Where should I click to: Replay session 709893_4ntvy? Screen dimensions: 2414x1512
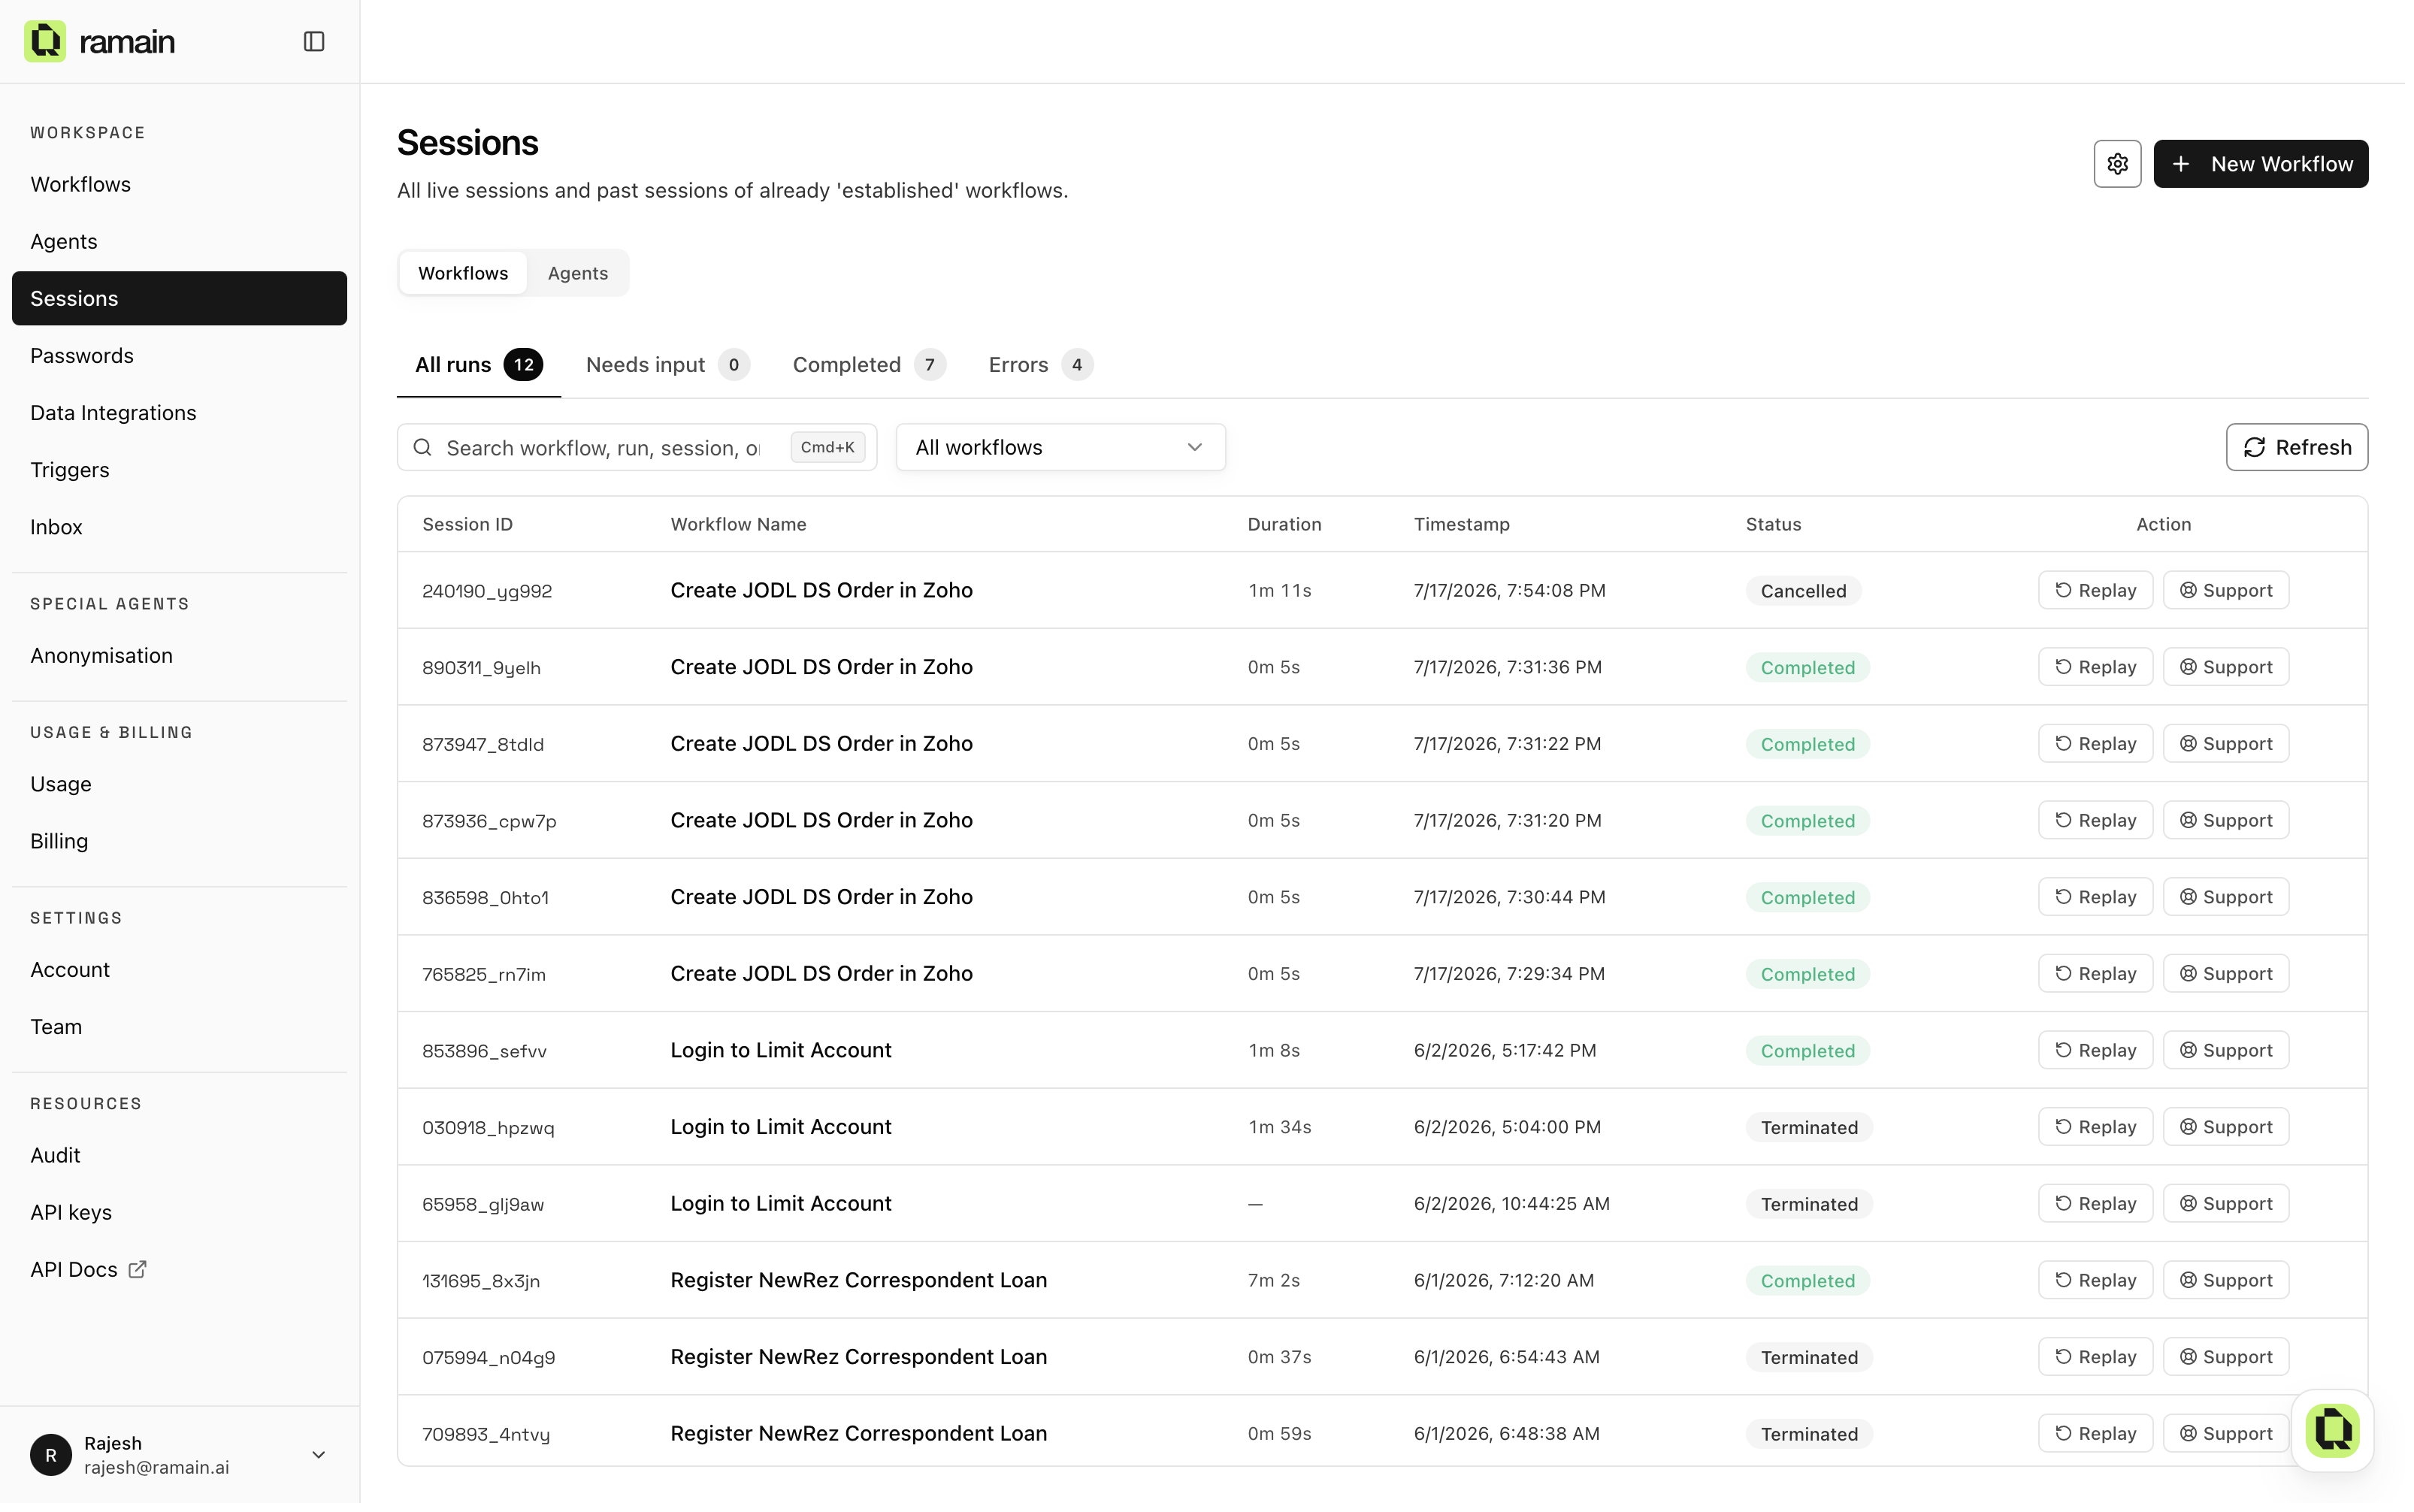(2095, 1433)
